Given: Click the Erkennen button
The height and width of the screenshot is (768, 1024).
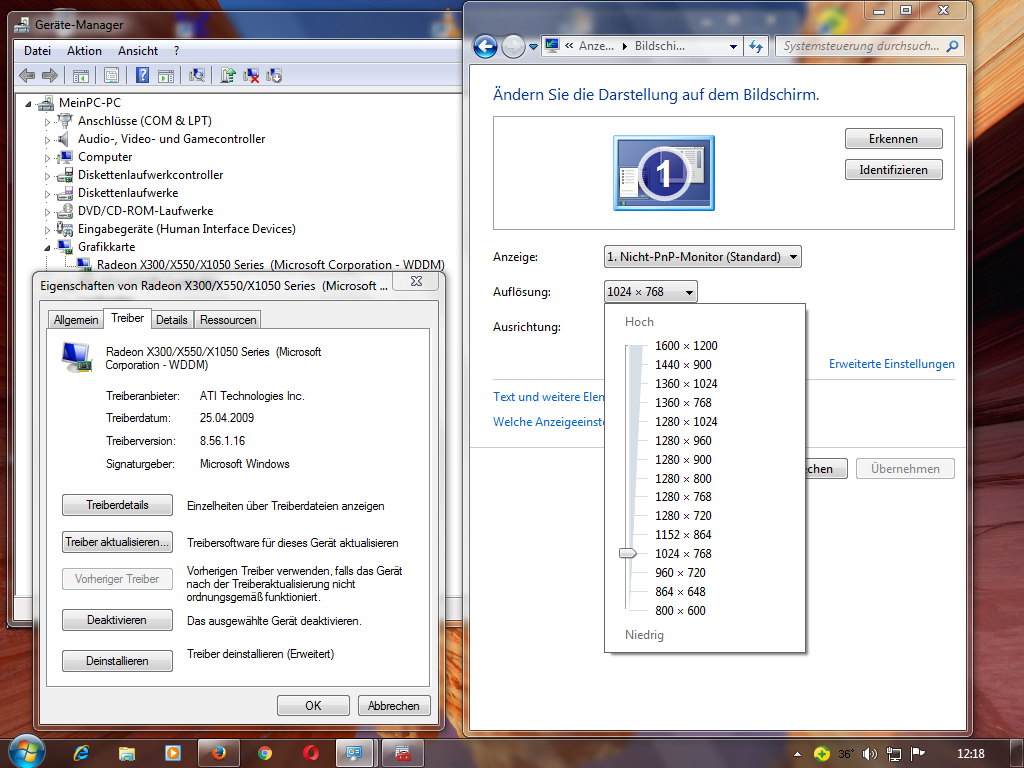Looking at the screenshot, I should (x=893, y=139).
